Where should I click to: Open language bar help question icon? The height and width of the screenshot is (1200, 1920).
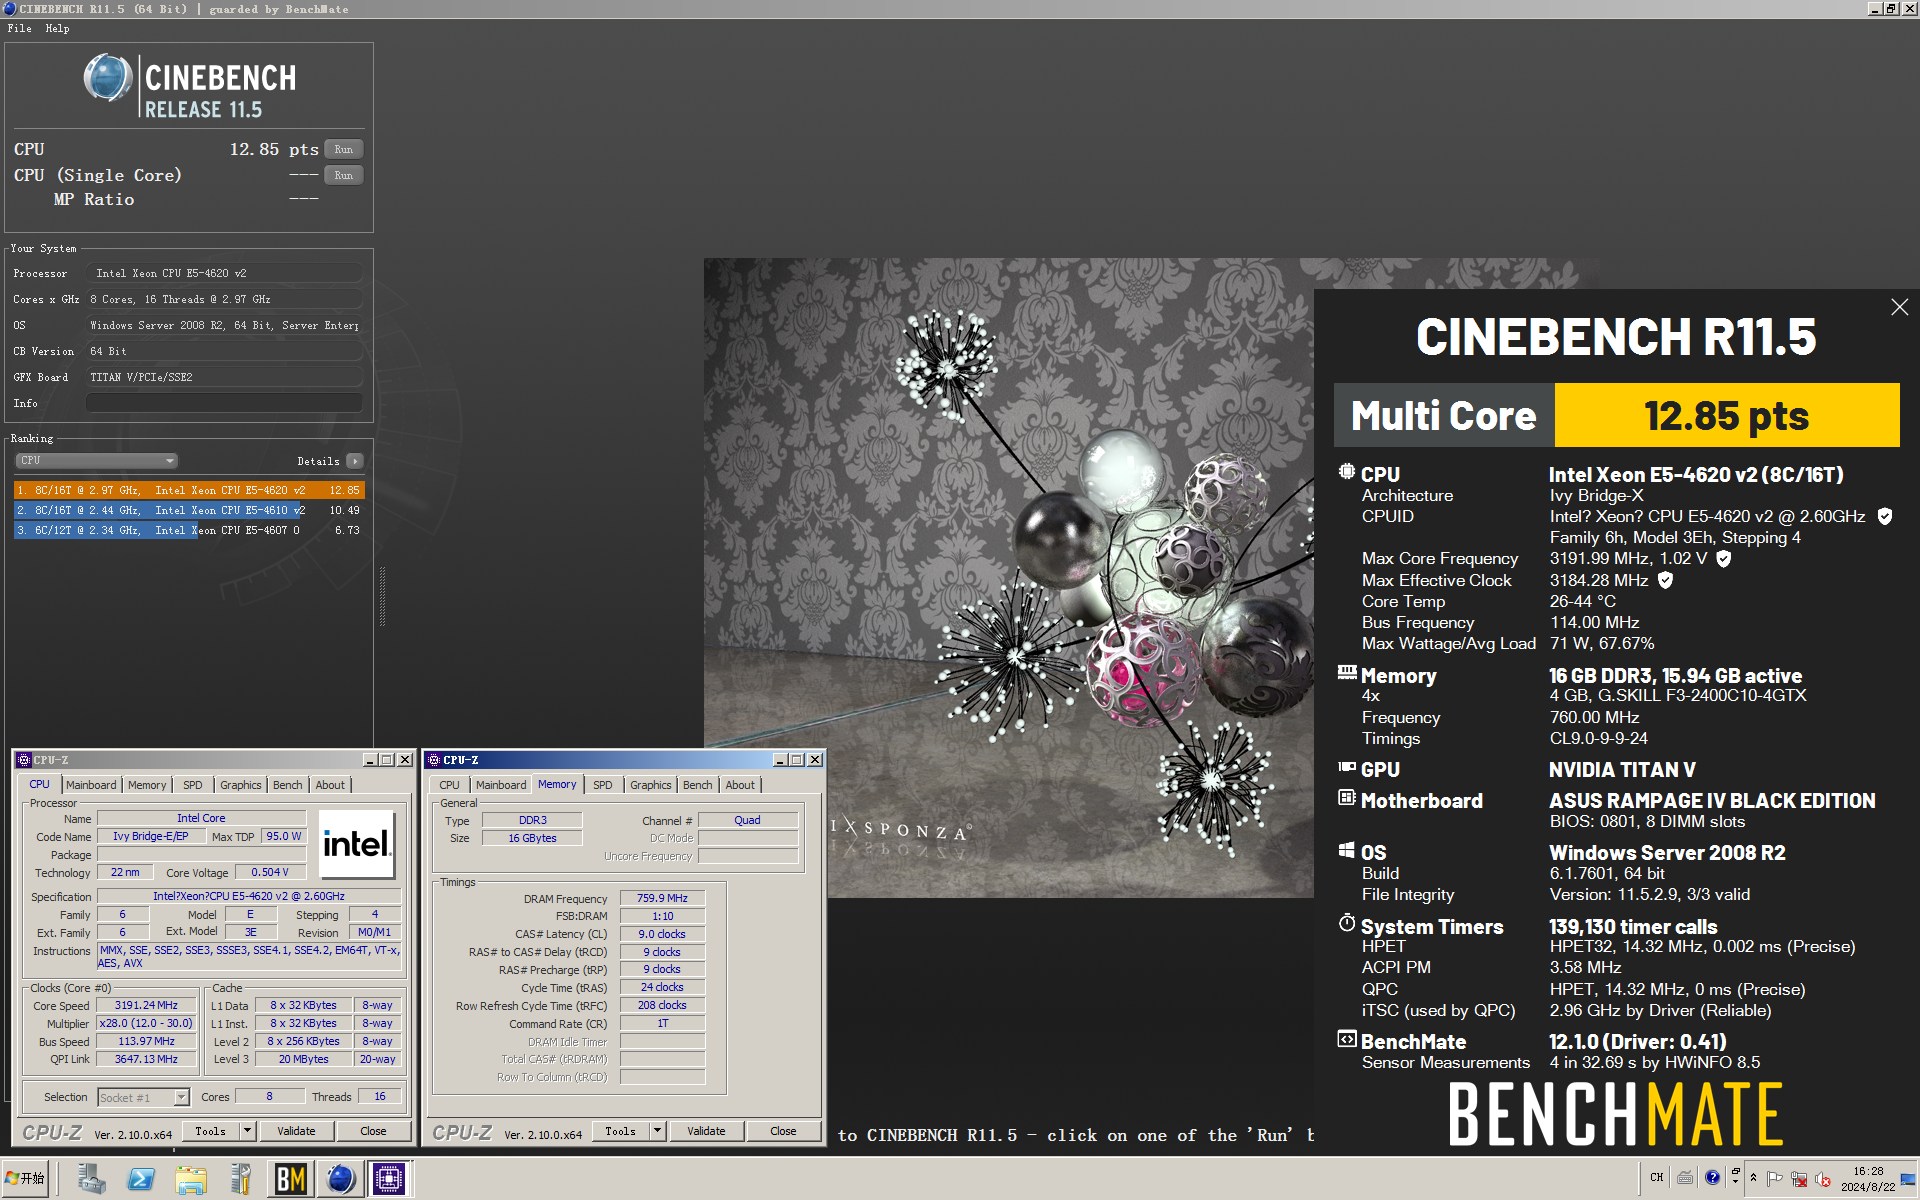pyautogui.click(x=1712, y=1177)
